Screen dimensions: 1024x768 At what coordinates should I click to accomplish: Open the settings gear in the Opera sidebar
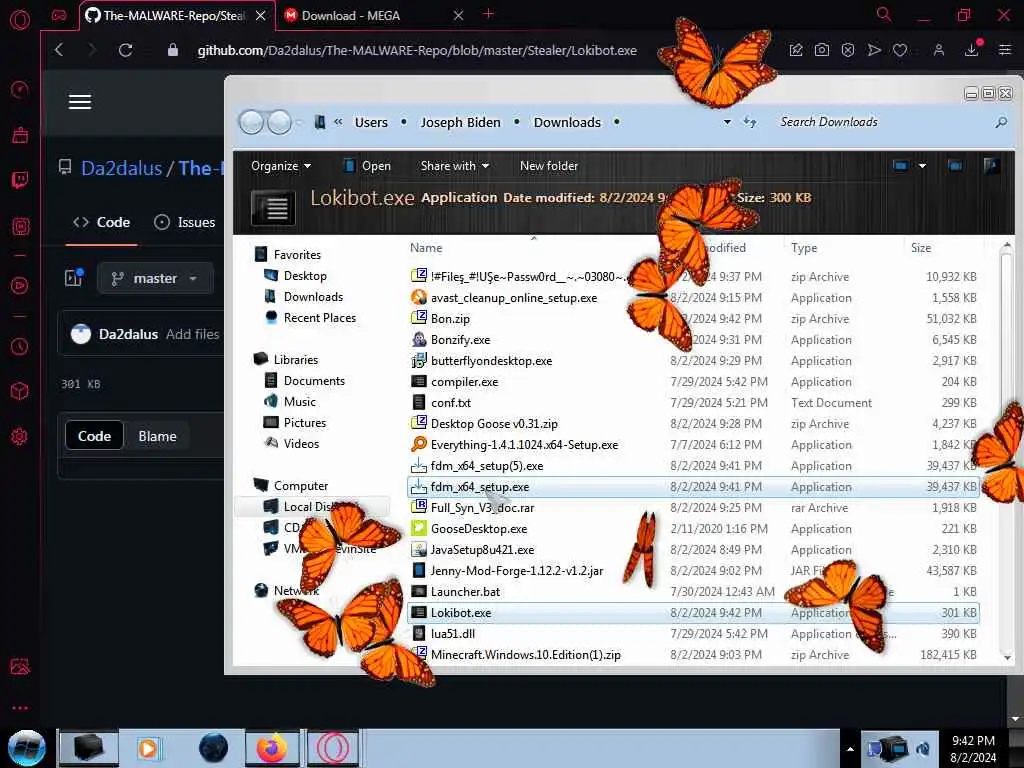[20, 436]
